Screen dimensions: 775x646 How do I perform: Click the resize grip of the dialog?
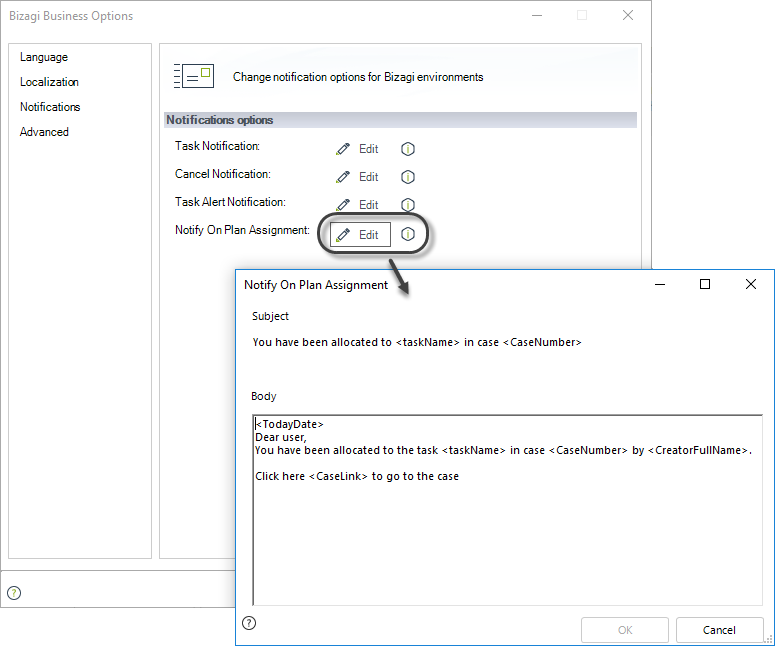pos(768,640)
